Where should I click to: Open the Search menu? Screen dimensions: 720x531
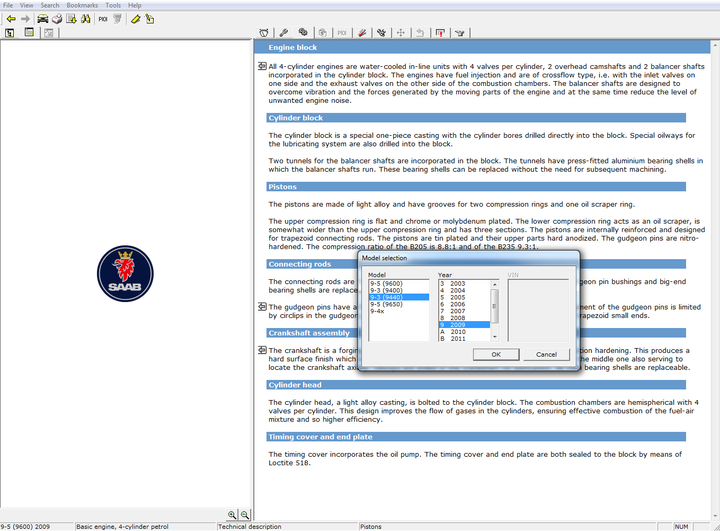click(50, 5)
